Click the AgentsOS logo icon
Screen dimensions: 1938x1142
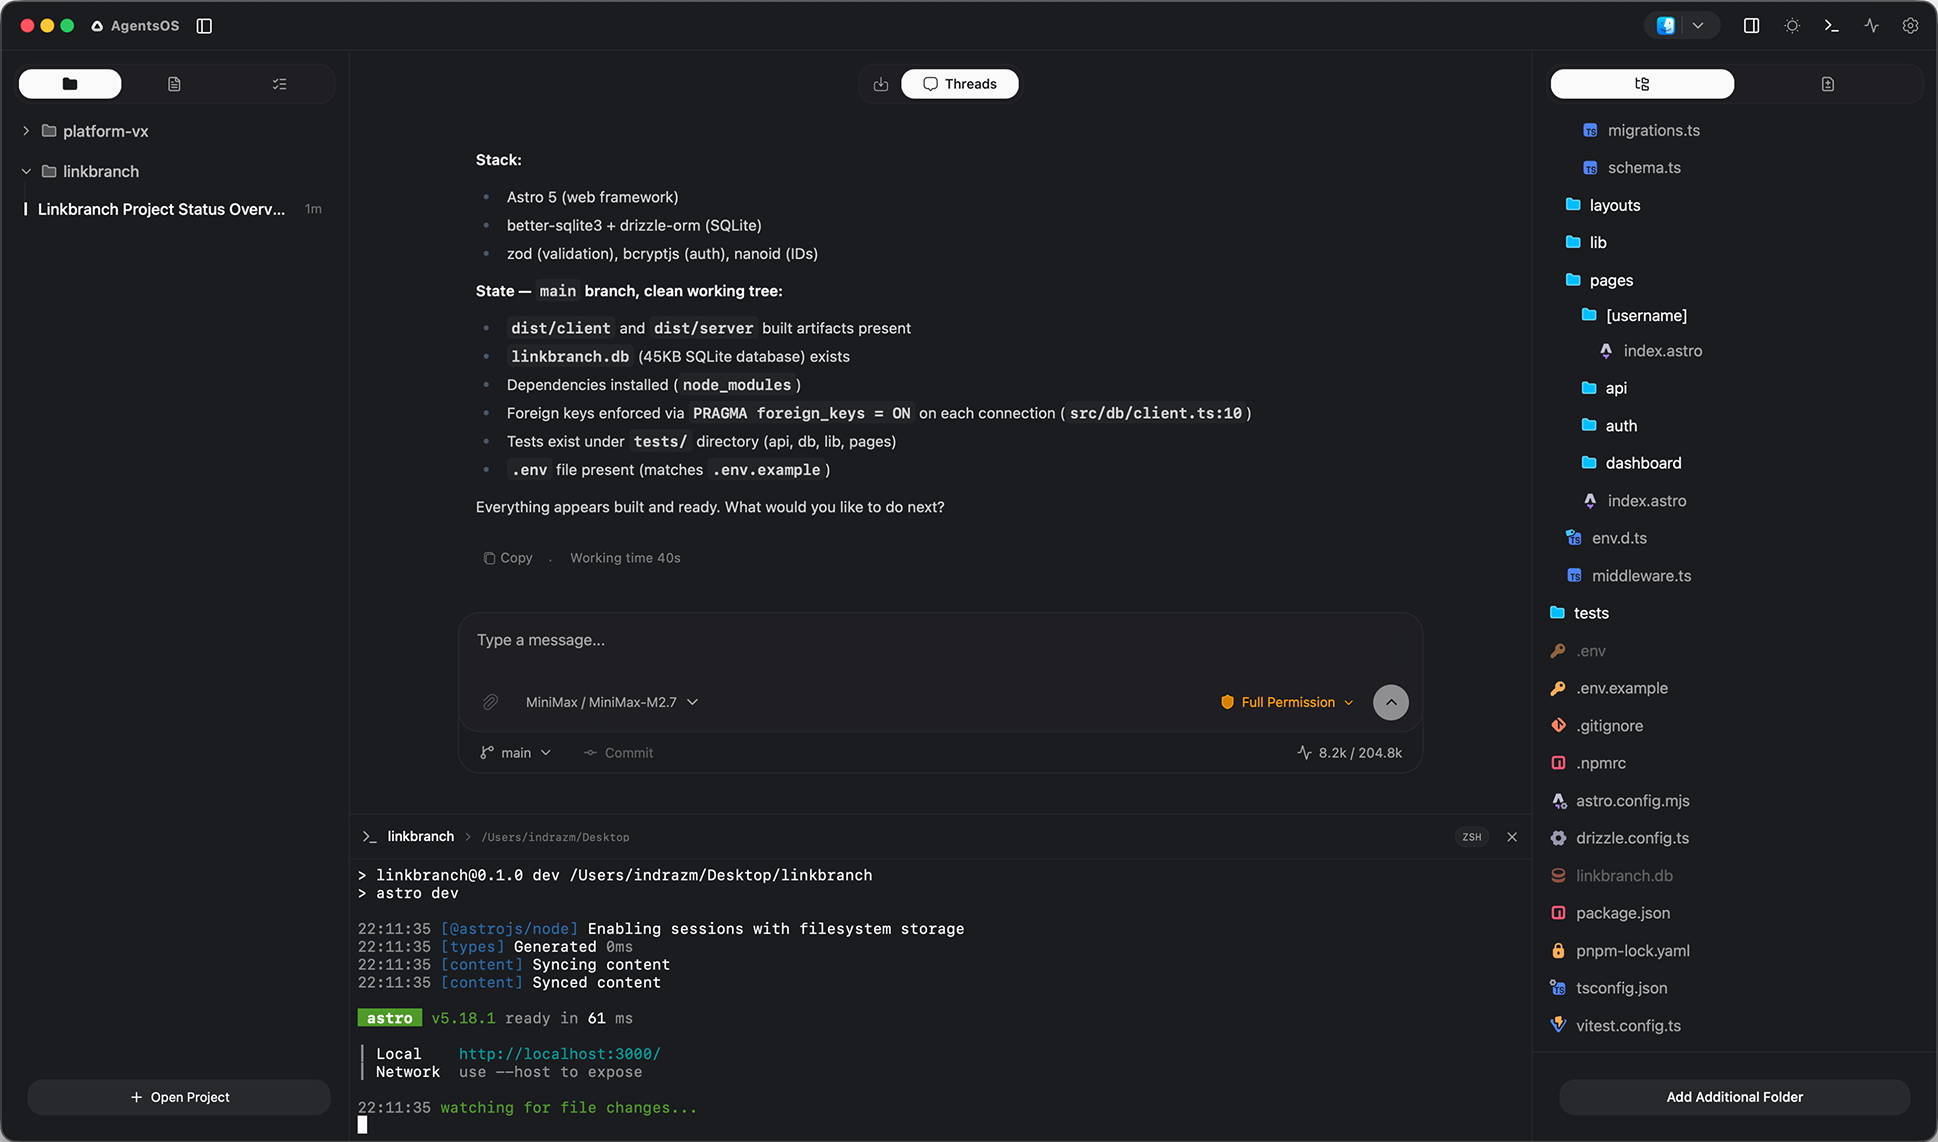pos(97,26)
